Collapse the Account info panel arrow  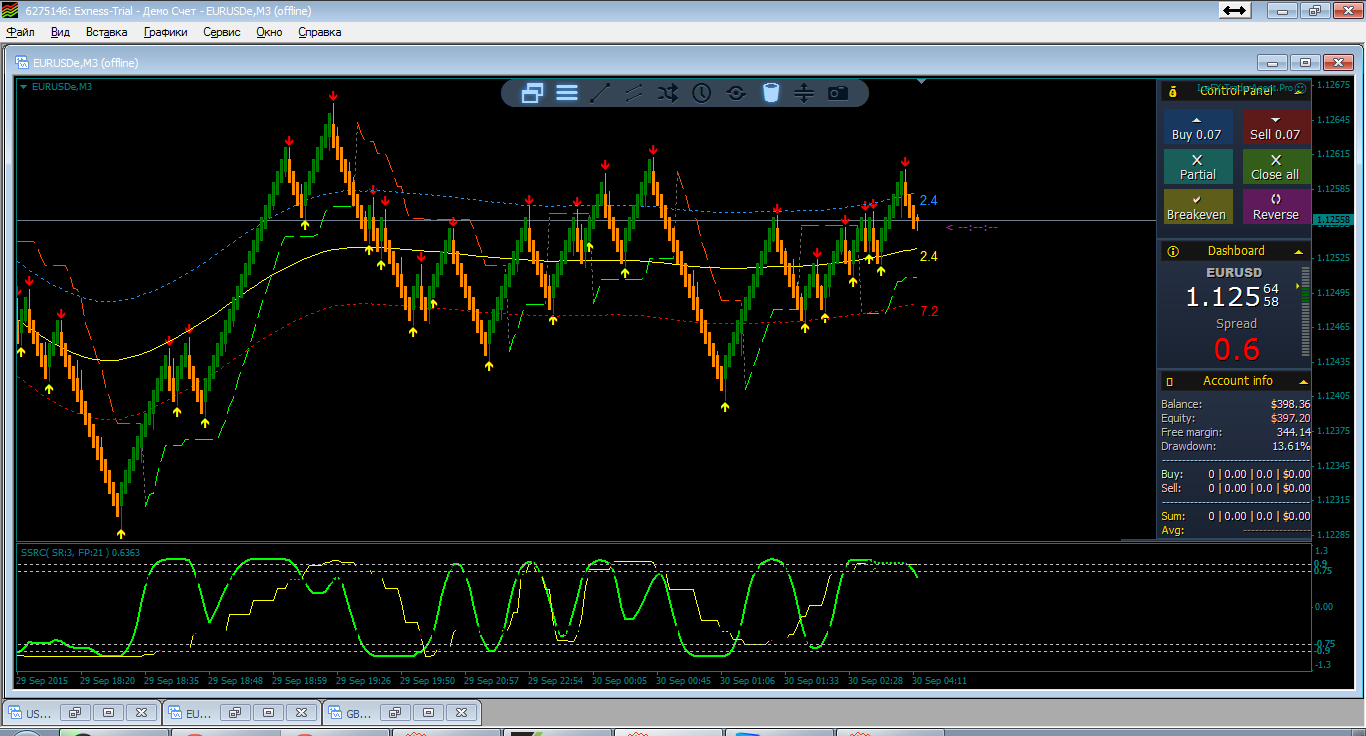[1303, 381]
